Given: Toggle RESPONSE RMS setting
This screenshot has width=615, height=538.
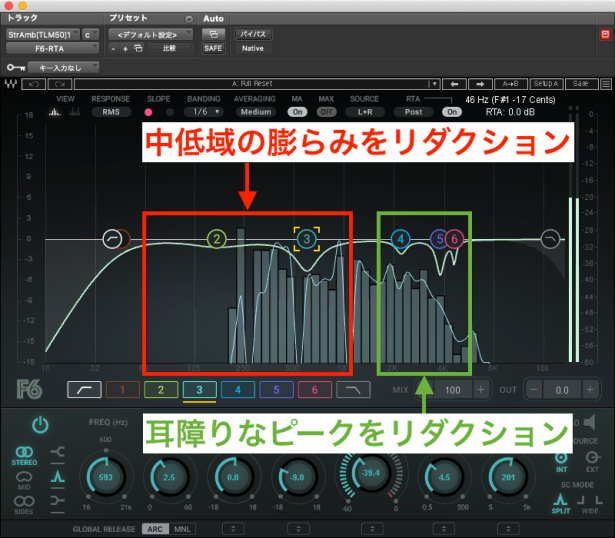Looking at the screenshot, I should [111, 112].
